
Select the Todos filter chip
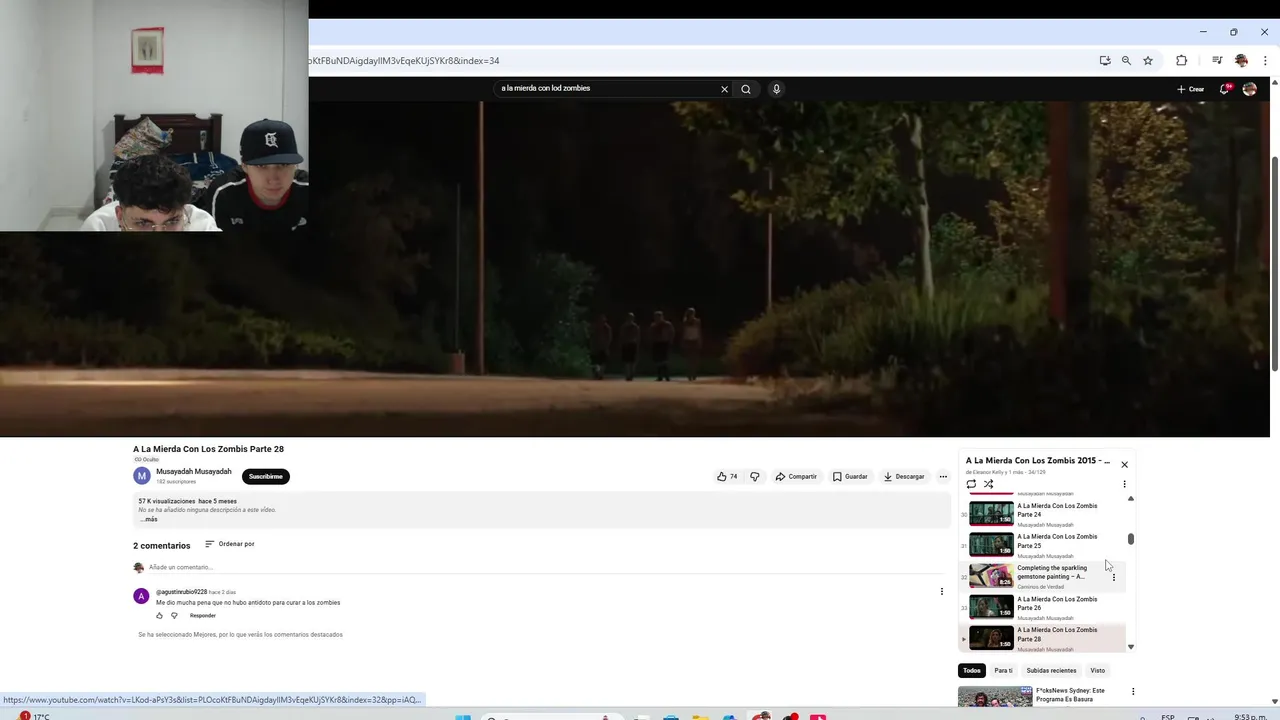(x=971, y=670)
